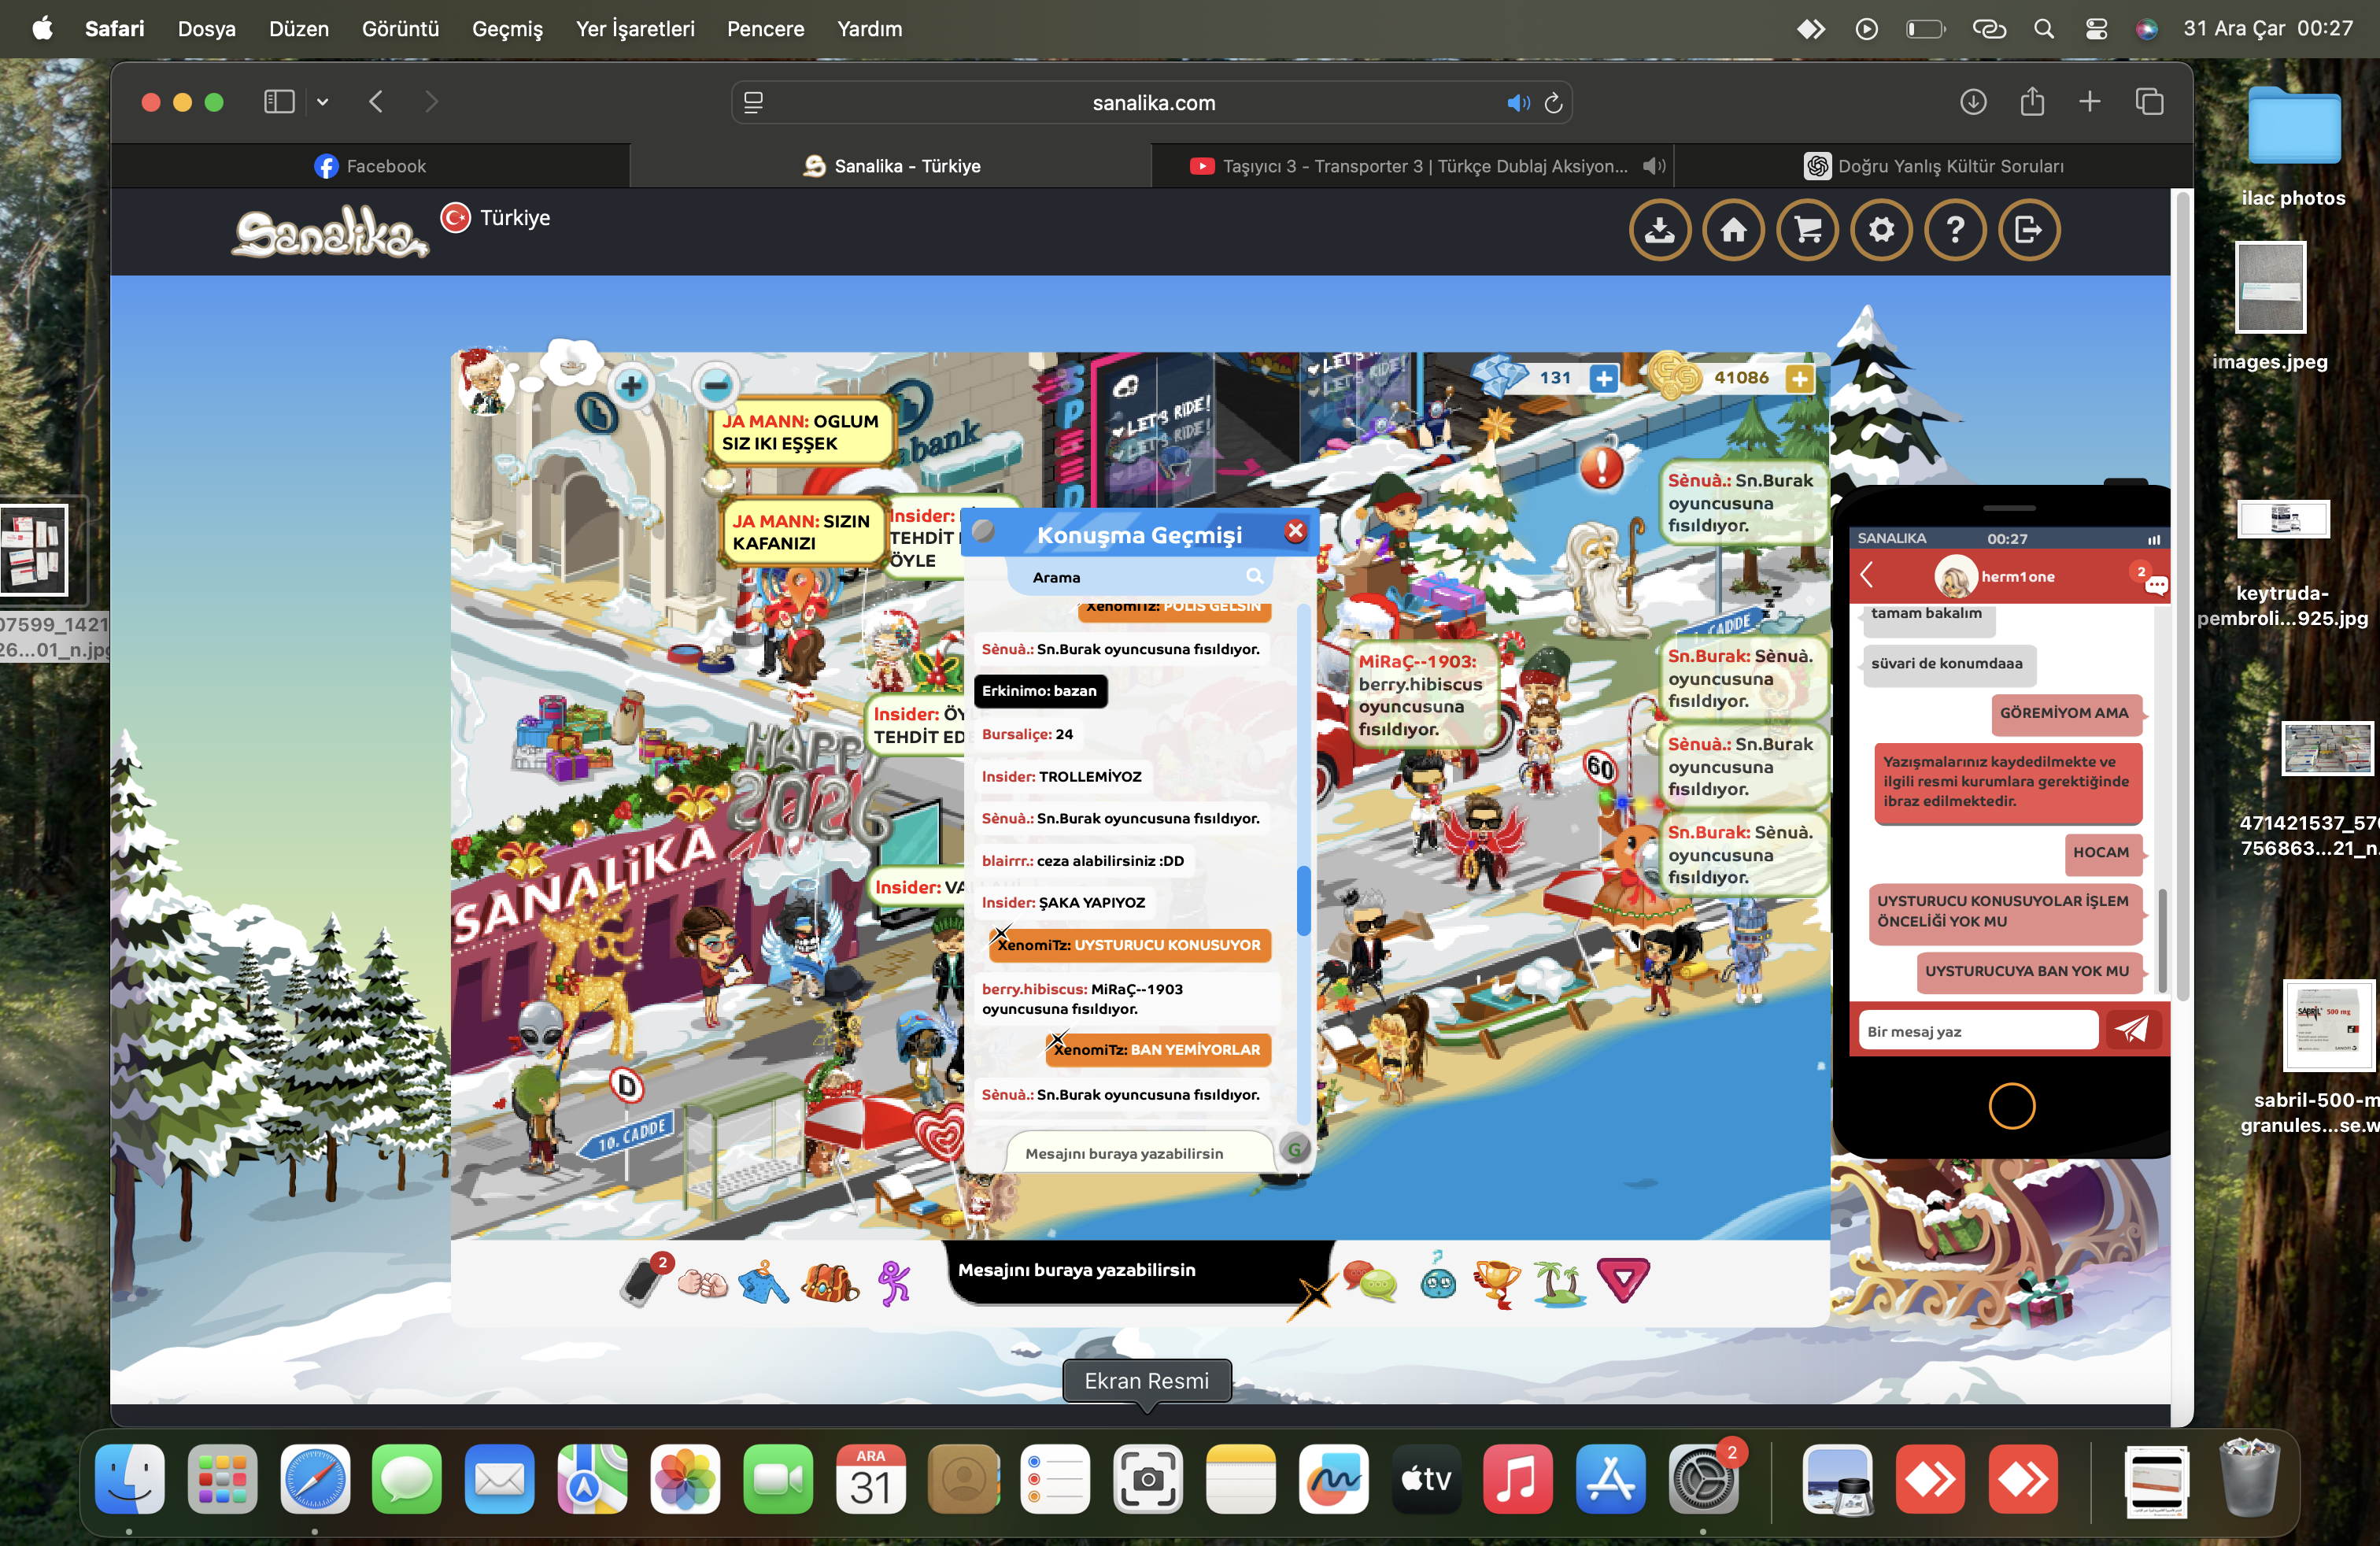Toggle the Safari sidebar
2380x1546 pixels.
tap(279, 102)
